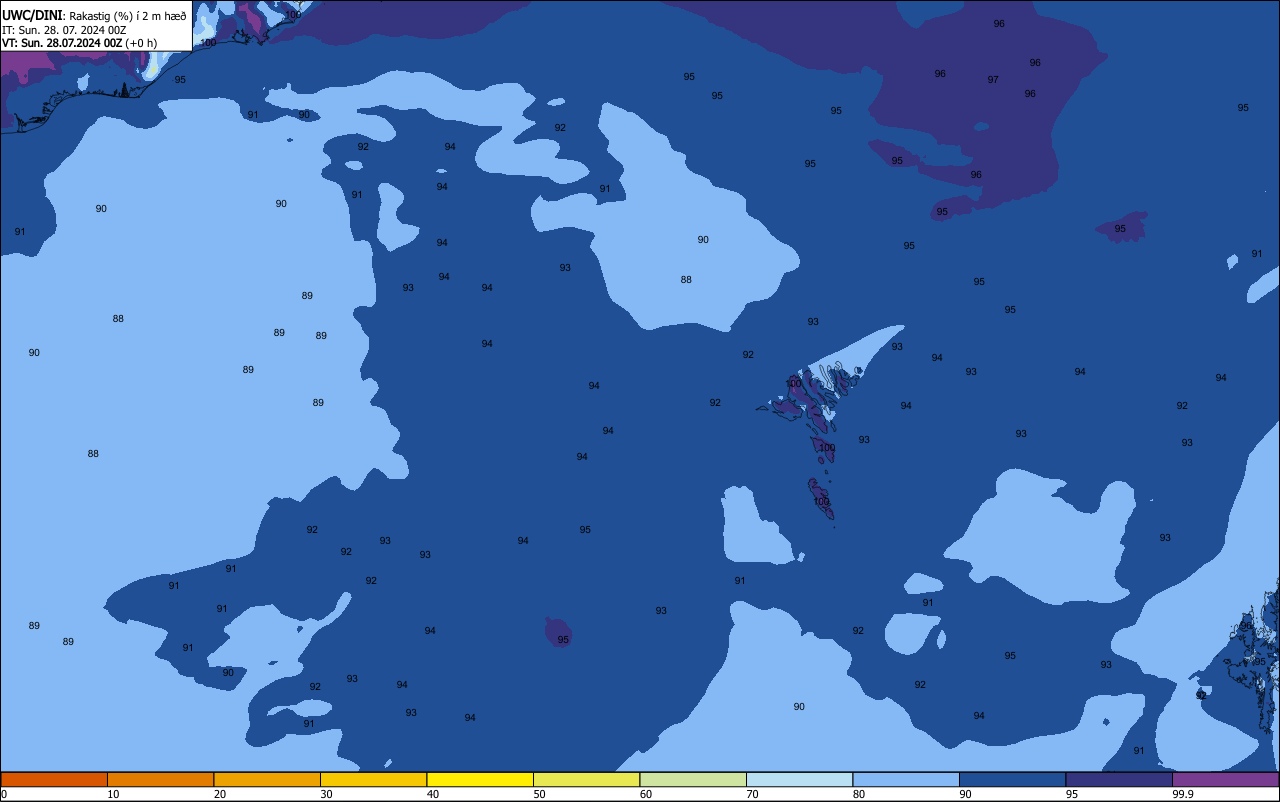1280x802 pixels.
Task: Select the "IT: Sun. 28. 07. 2024 00Z" line
Action: coord(64,29)
